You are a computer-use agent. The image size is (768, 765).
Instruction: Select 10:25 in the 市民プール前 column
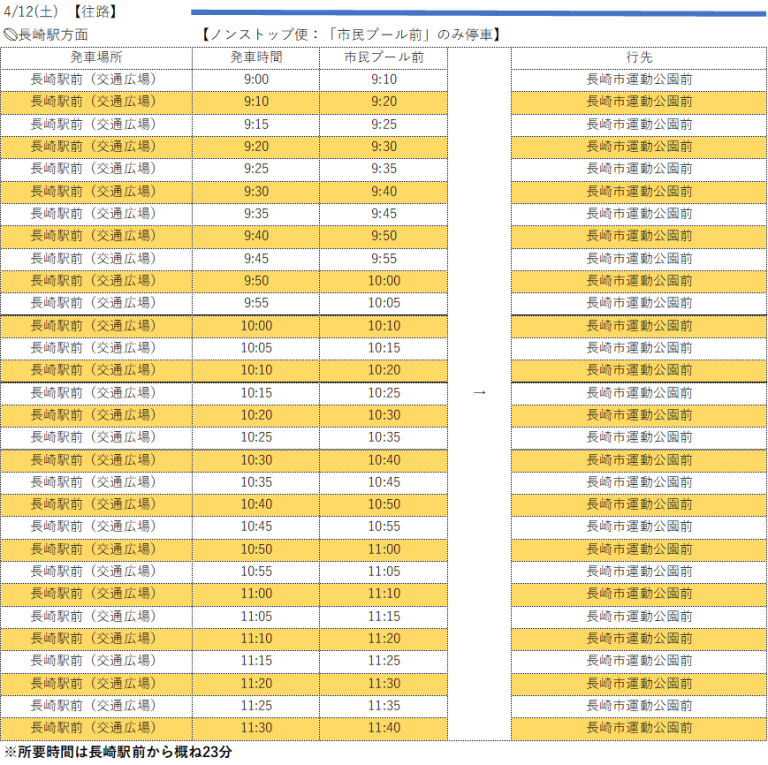[x=383, y=393]
